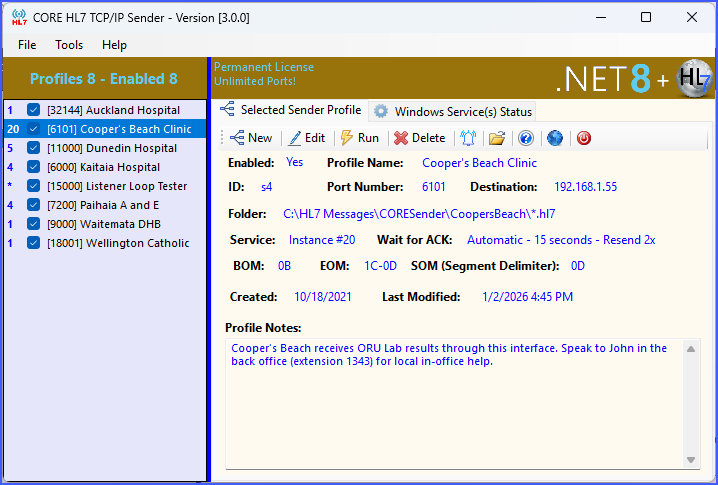The image size is (718, 485).
Task: Click the red power icon
Action: (584, 138)
